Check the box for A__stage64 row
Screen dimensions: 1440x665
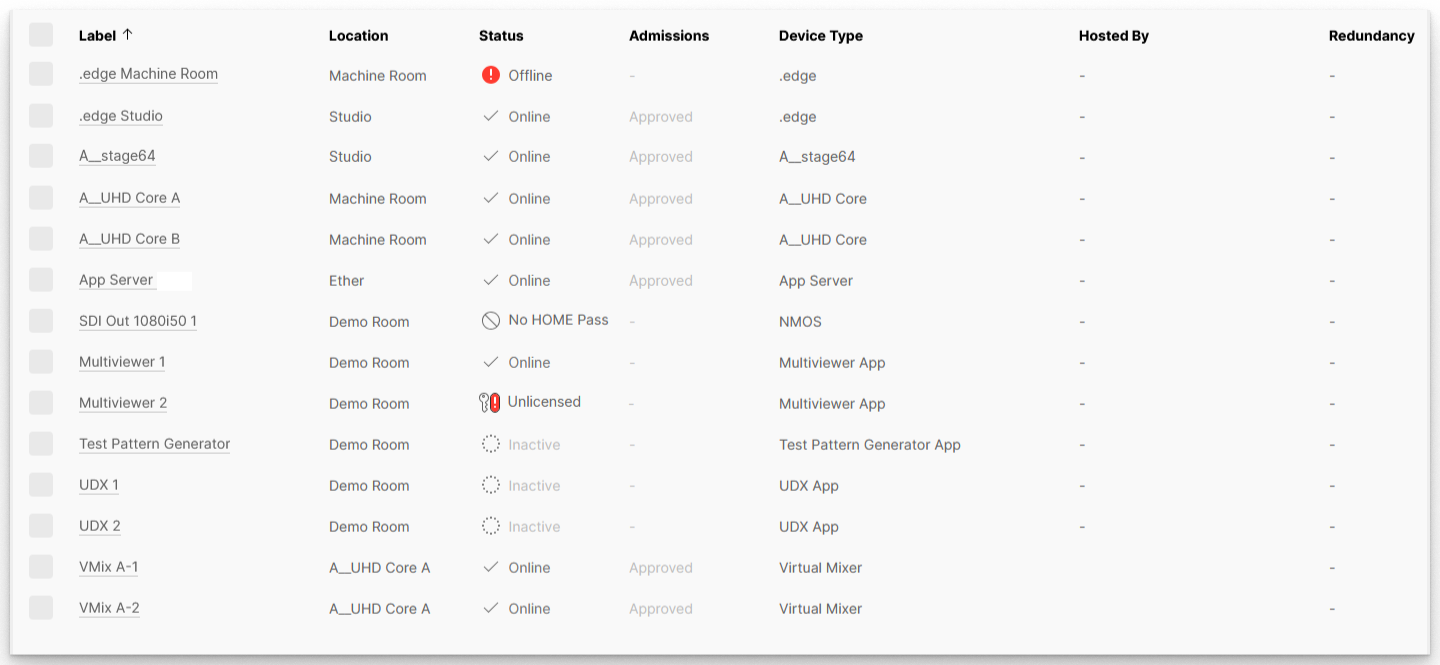(x=41, y=156)
